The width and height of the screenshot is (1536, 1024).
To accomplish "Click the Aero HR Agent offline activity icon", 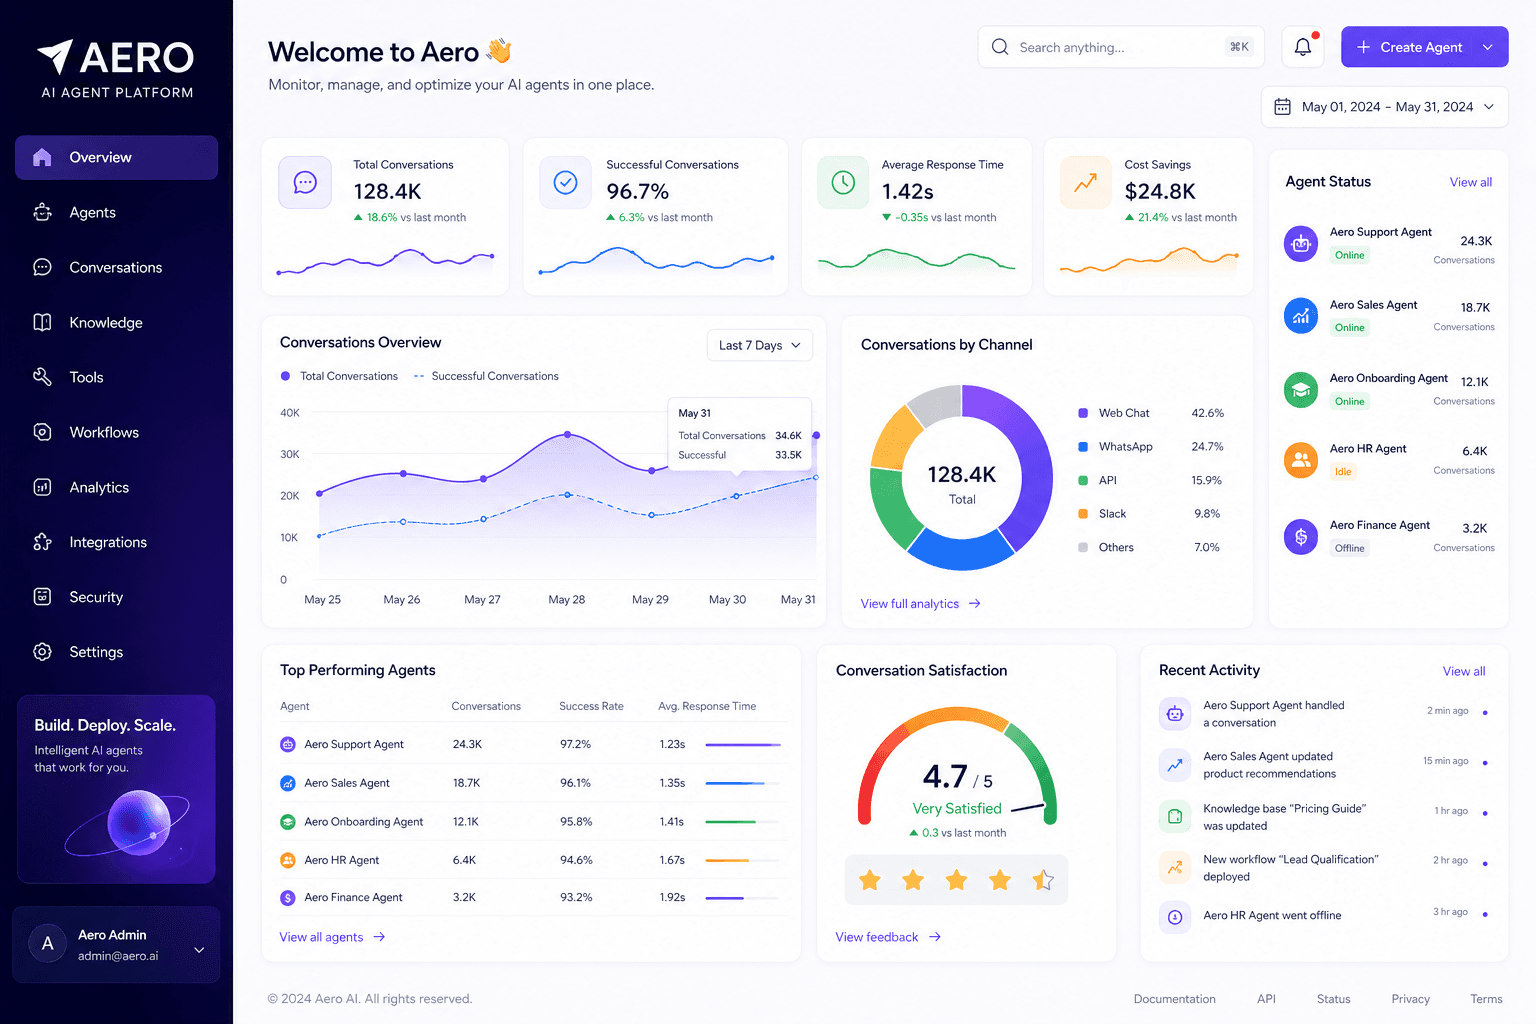I will point(1175,917).
